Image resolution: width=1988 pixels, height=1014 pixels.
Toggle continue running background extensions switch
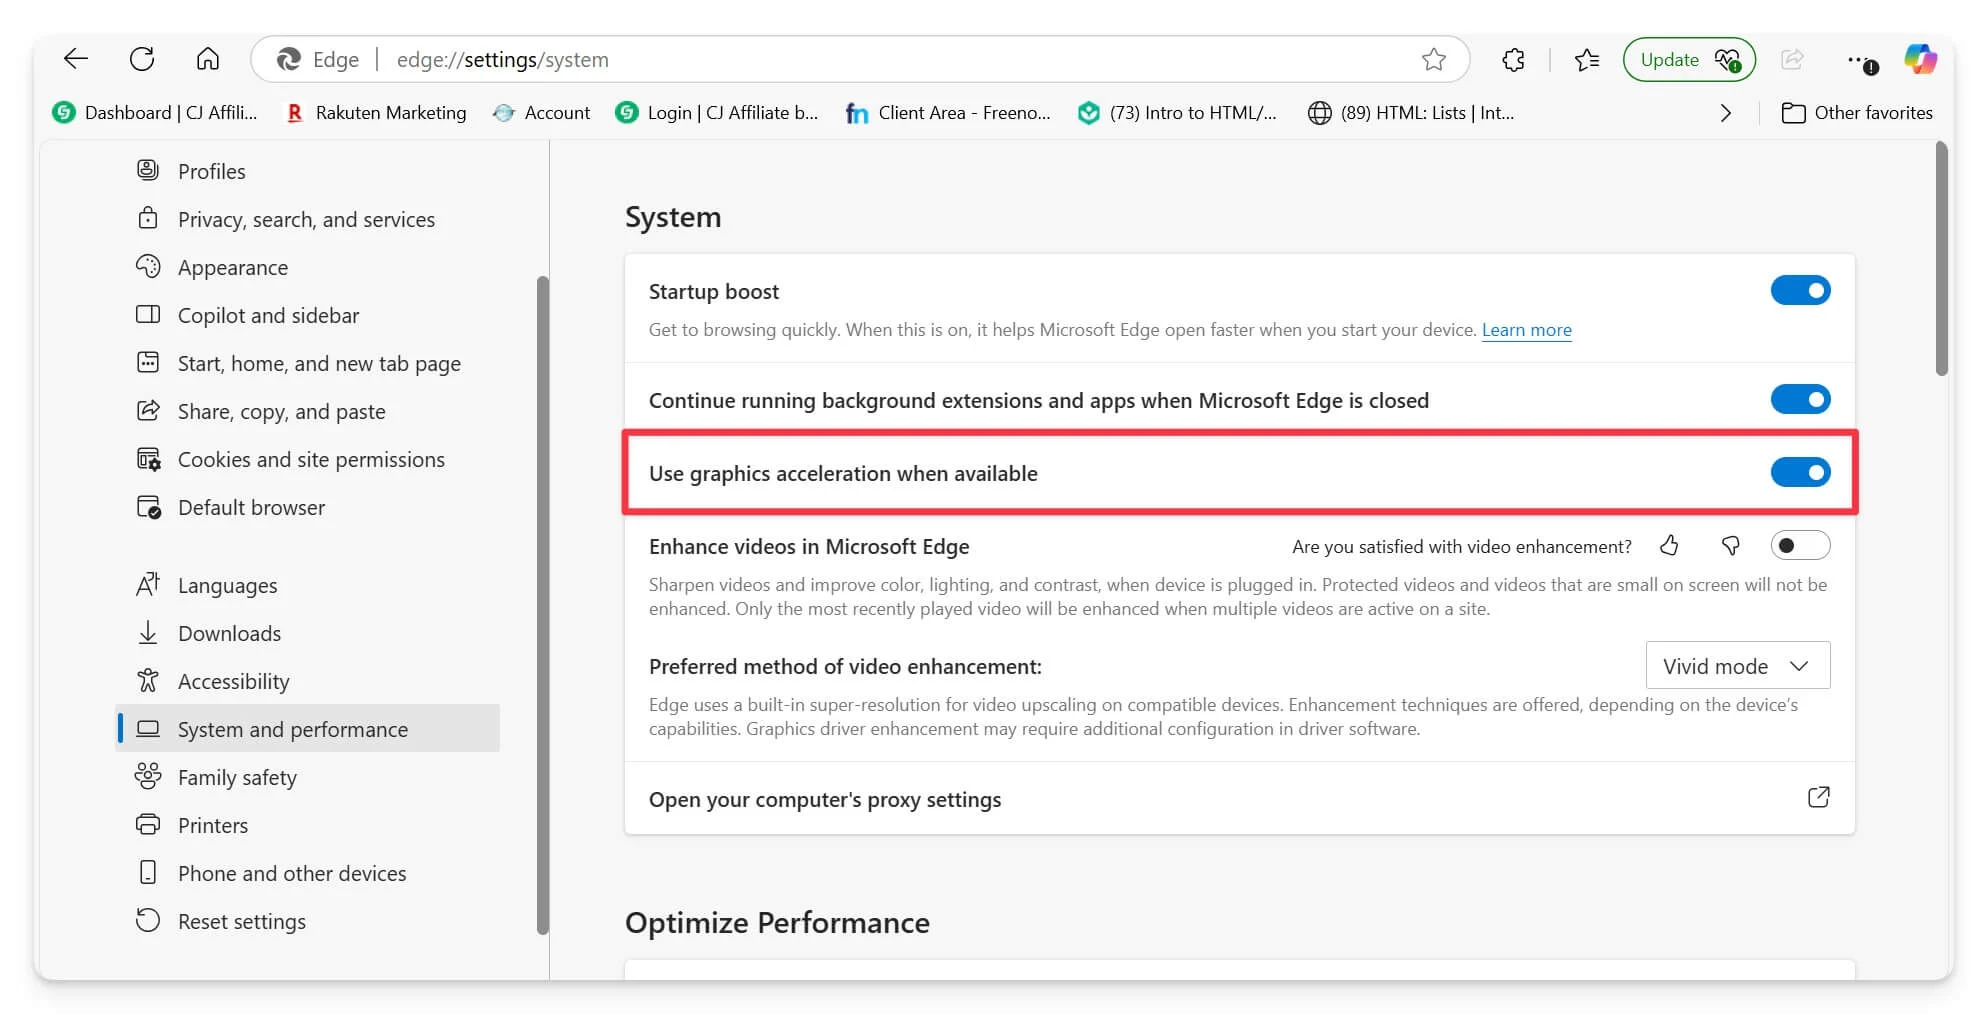(1800, 400)
